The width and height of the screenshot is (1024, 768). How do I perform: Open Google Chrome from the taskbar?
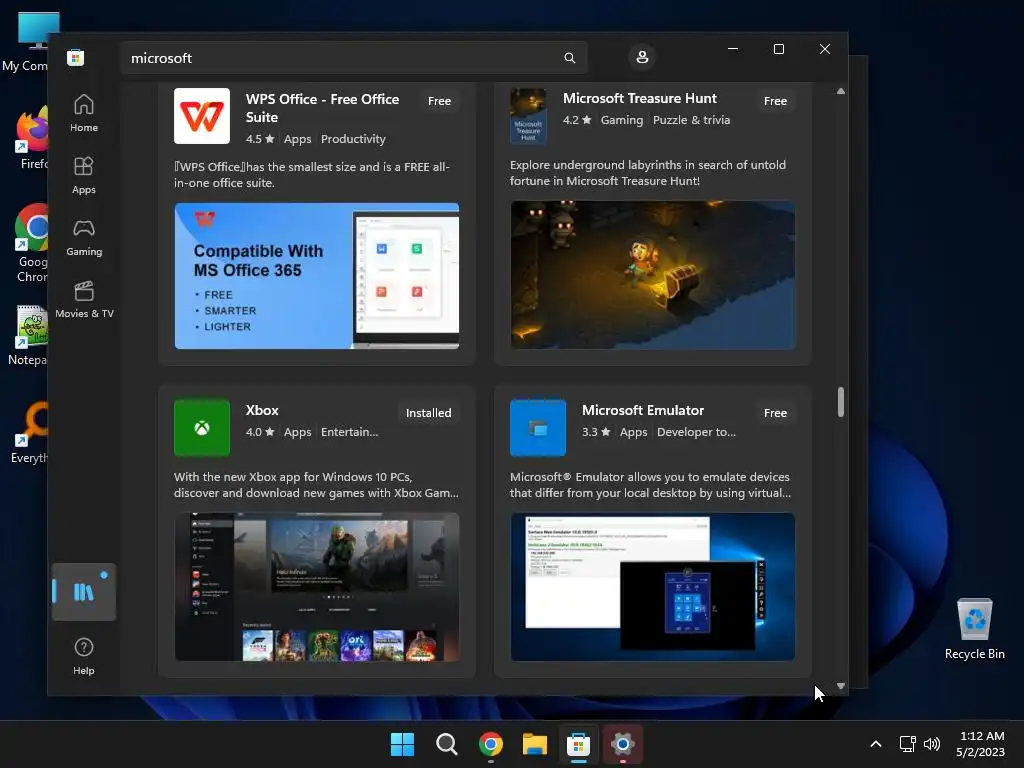click(490, 744)
